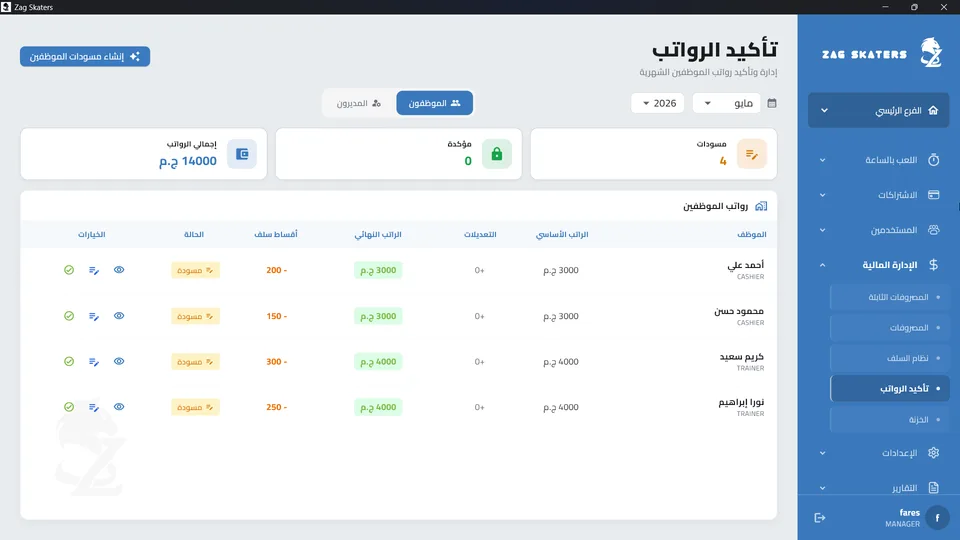
Task: Click the Zag Skaters logo in sidebar
Action: (x=931, y=53)
